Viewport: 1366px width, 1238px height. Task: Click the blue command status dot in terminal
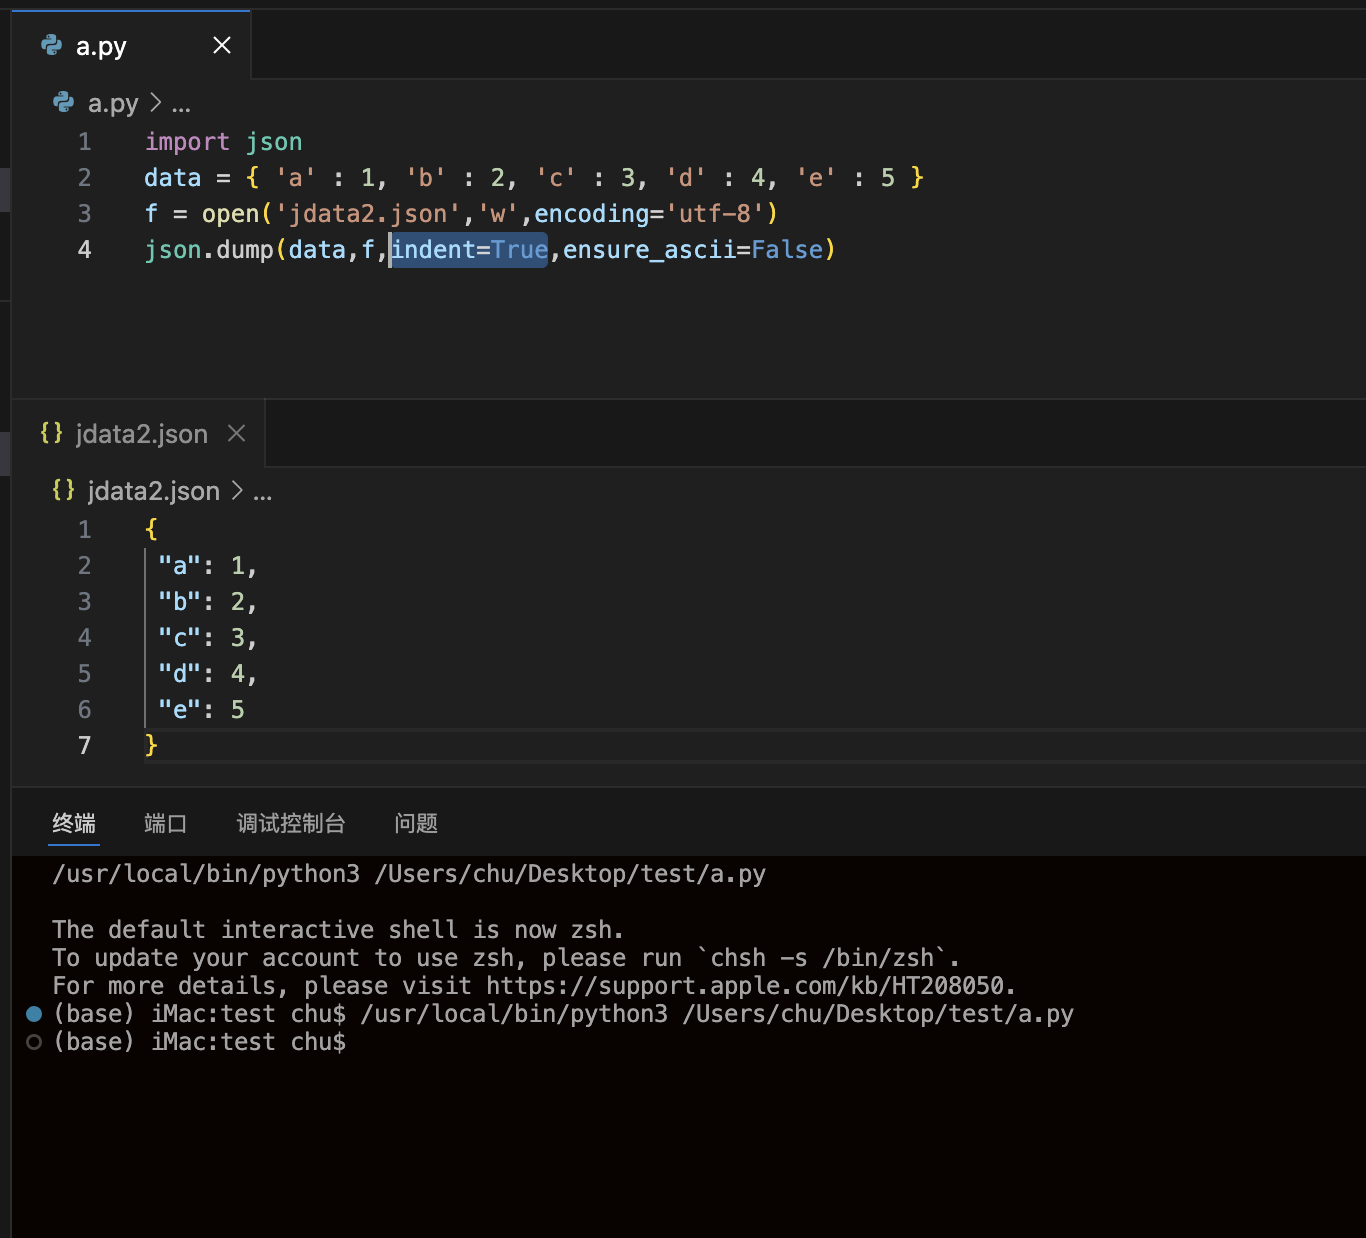click(34, 1014)
